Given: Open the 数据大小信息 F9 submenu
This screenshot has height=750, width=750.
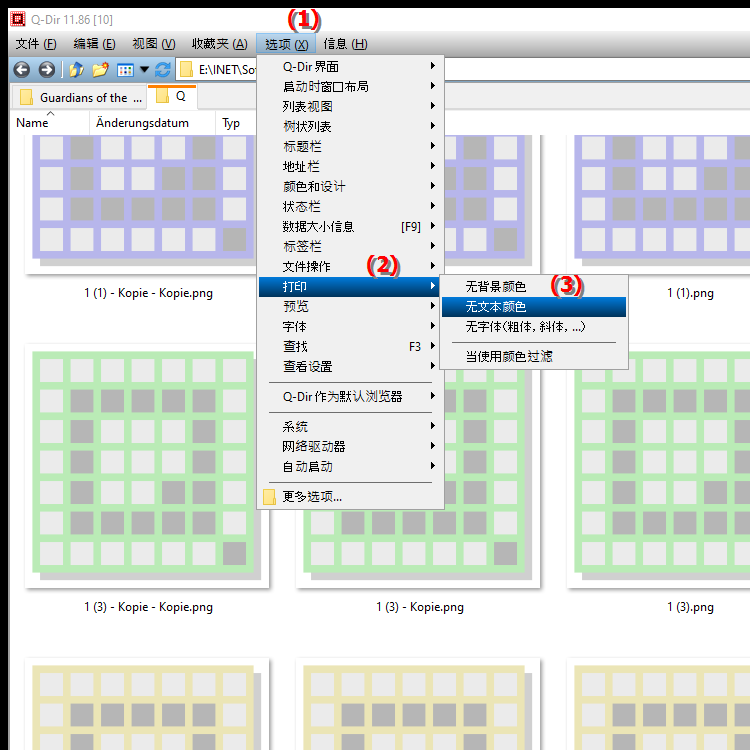Looking at the screenshot, I should click(351, 226).
